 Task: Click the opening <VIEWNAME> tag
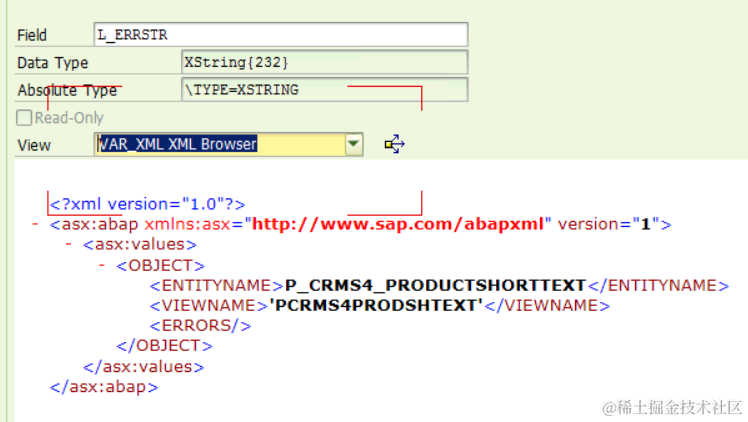209,305
